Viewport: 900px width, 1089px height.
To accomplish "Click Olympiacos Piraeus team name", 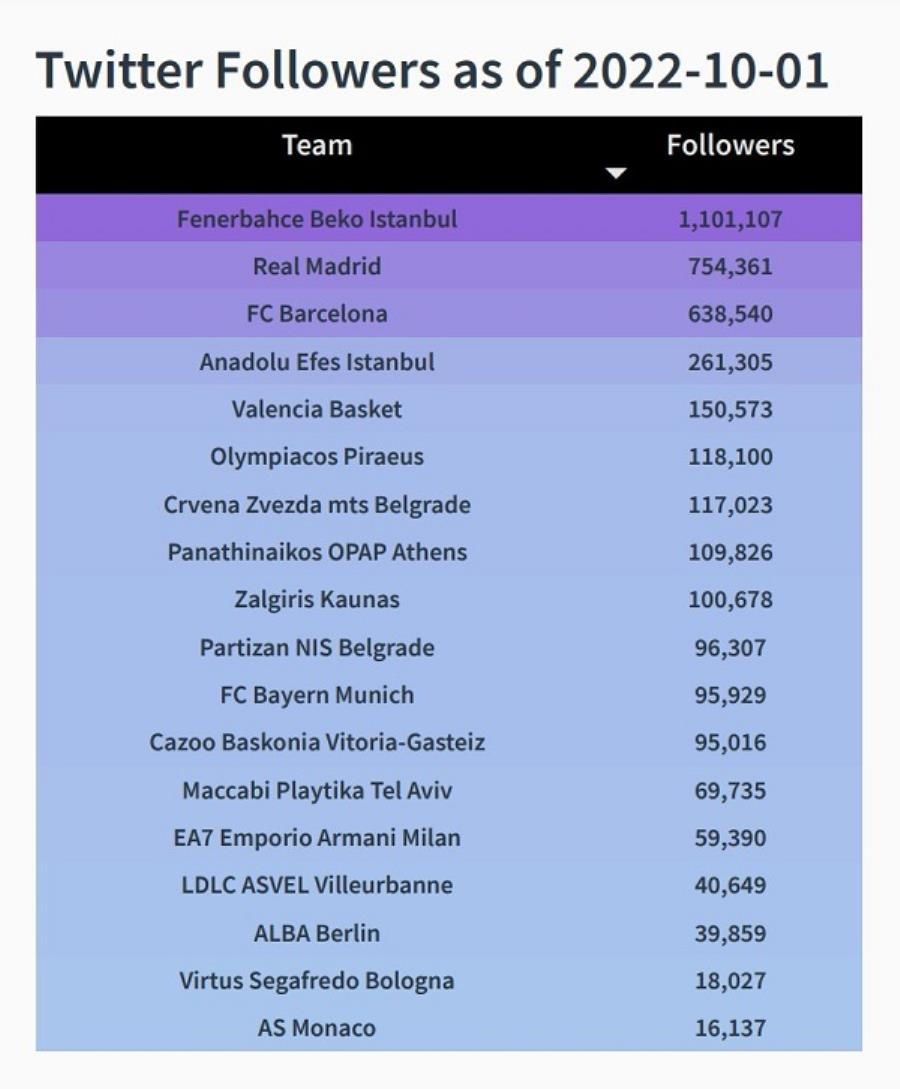I will [x=317, y=457].
